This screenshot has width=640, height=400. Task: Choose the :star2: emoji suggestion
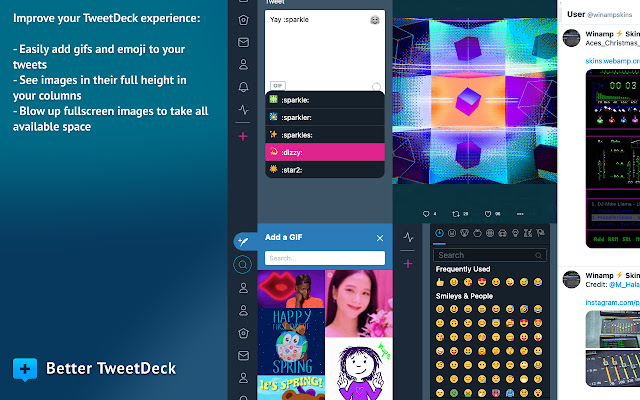point(325,170)
